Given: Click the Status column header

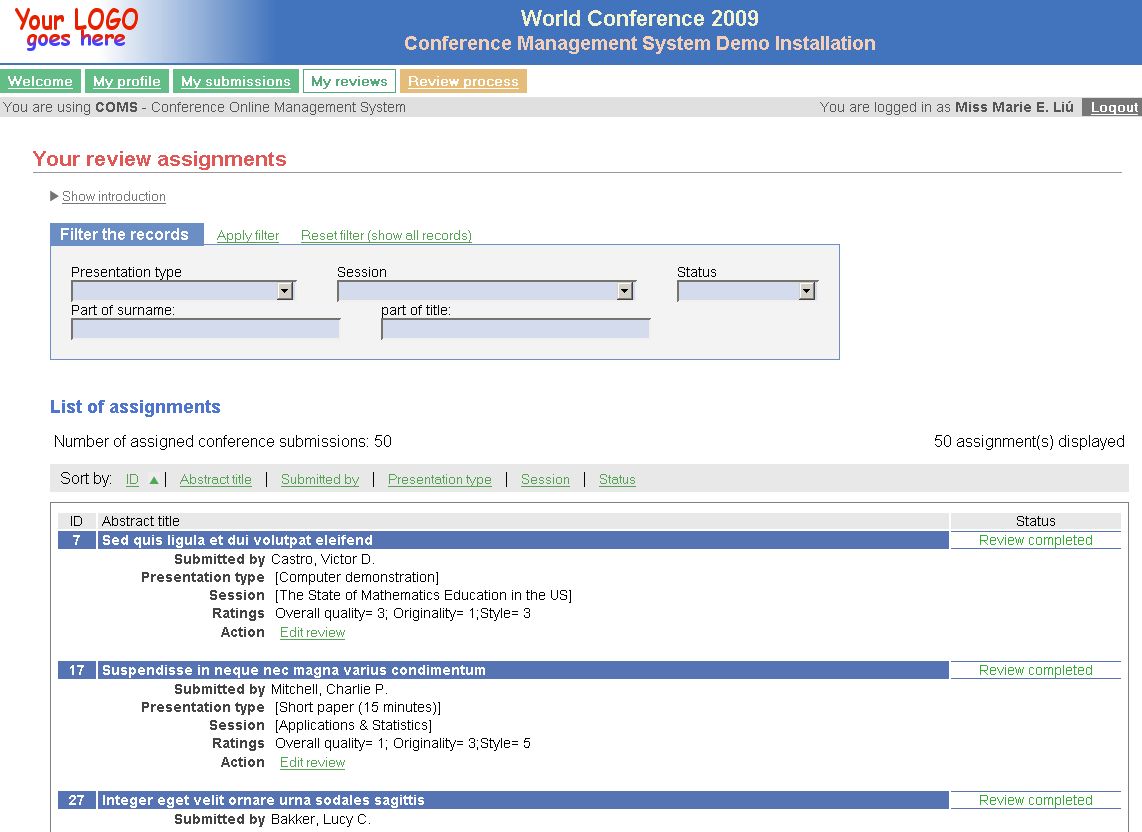Looking at the screenshot, I should 1035,521.
